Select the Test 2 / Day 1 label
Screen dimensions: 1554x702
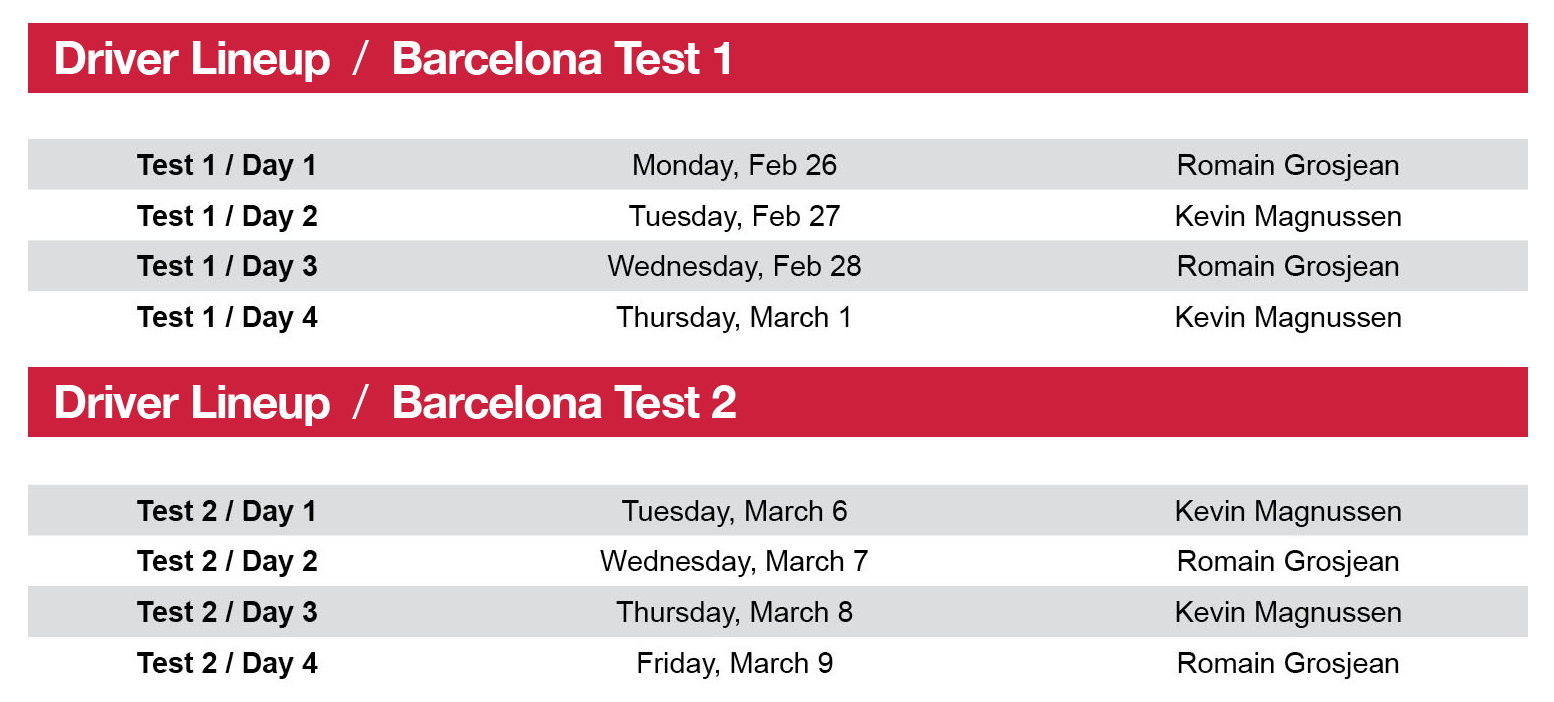pos(227,511)
